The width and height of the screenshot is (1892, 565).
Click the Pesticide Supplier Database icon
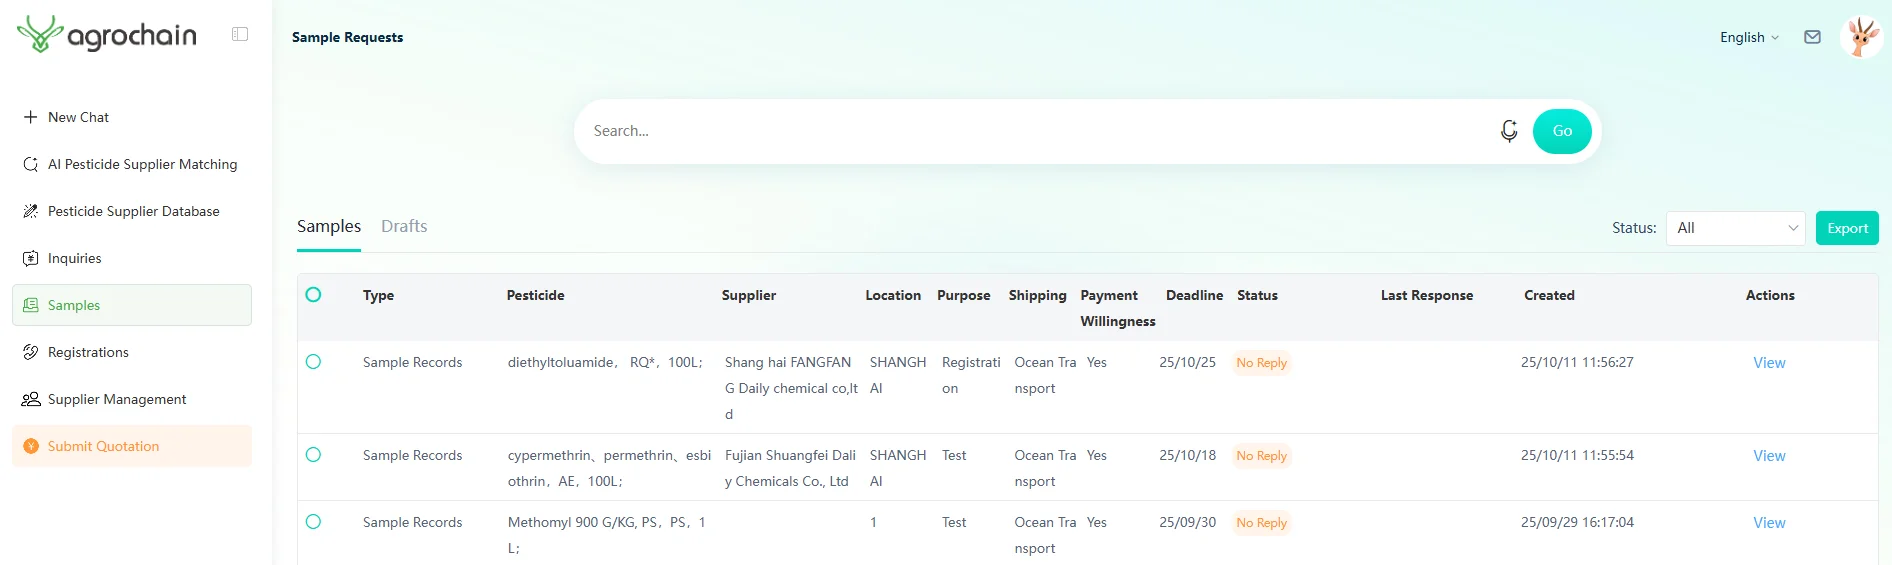coord(30,211)
